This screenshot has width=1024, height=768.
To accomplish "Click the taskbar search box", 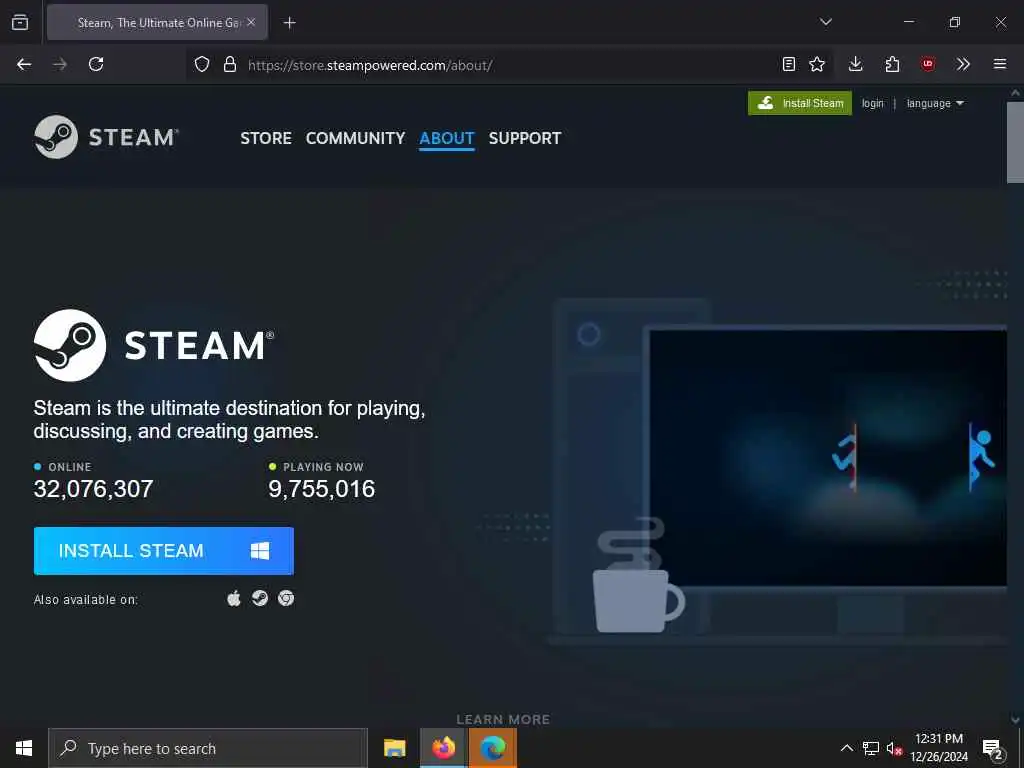I will point(208,748).
